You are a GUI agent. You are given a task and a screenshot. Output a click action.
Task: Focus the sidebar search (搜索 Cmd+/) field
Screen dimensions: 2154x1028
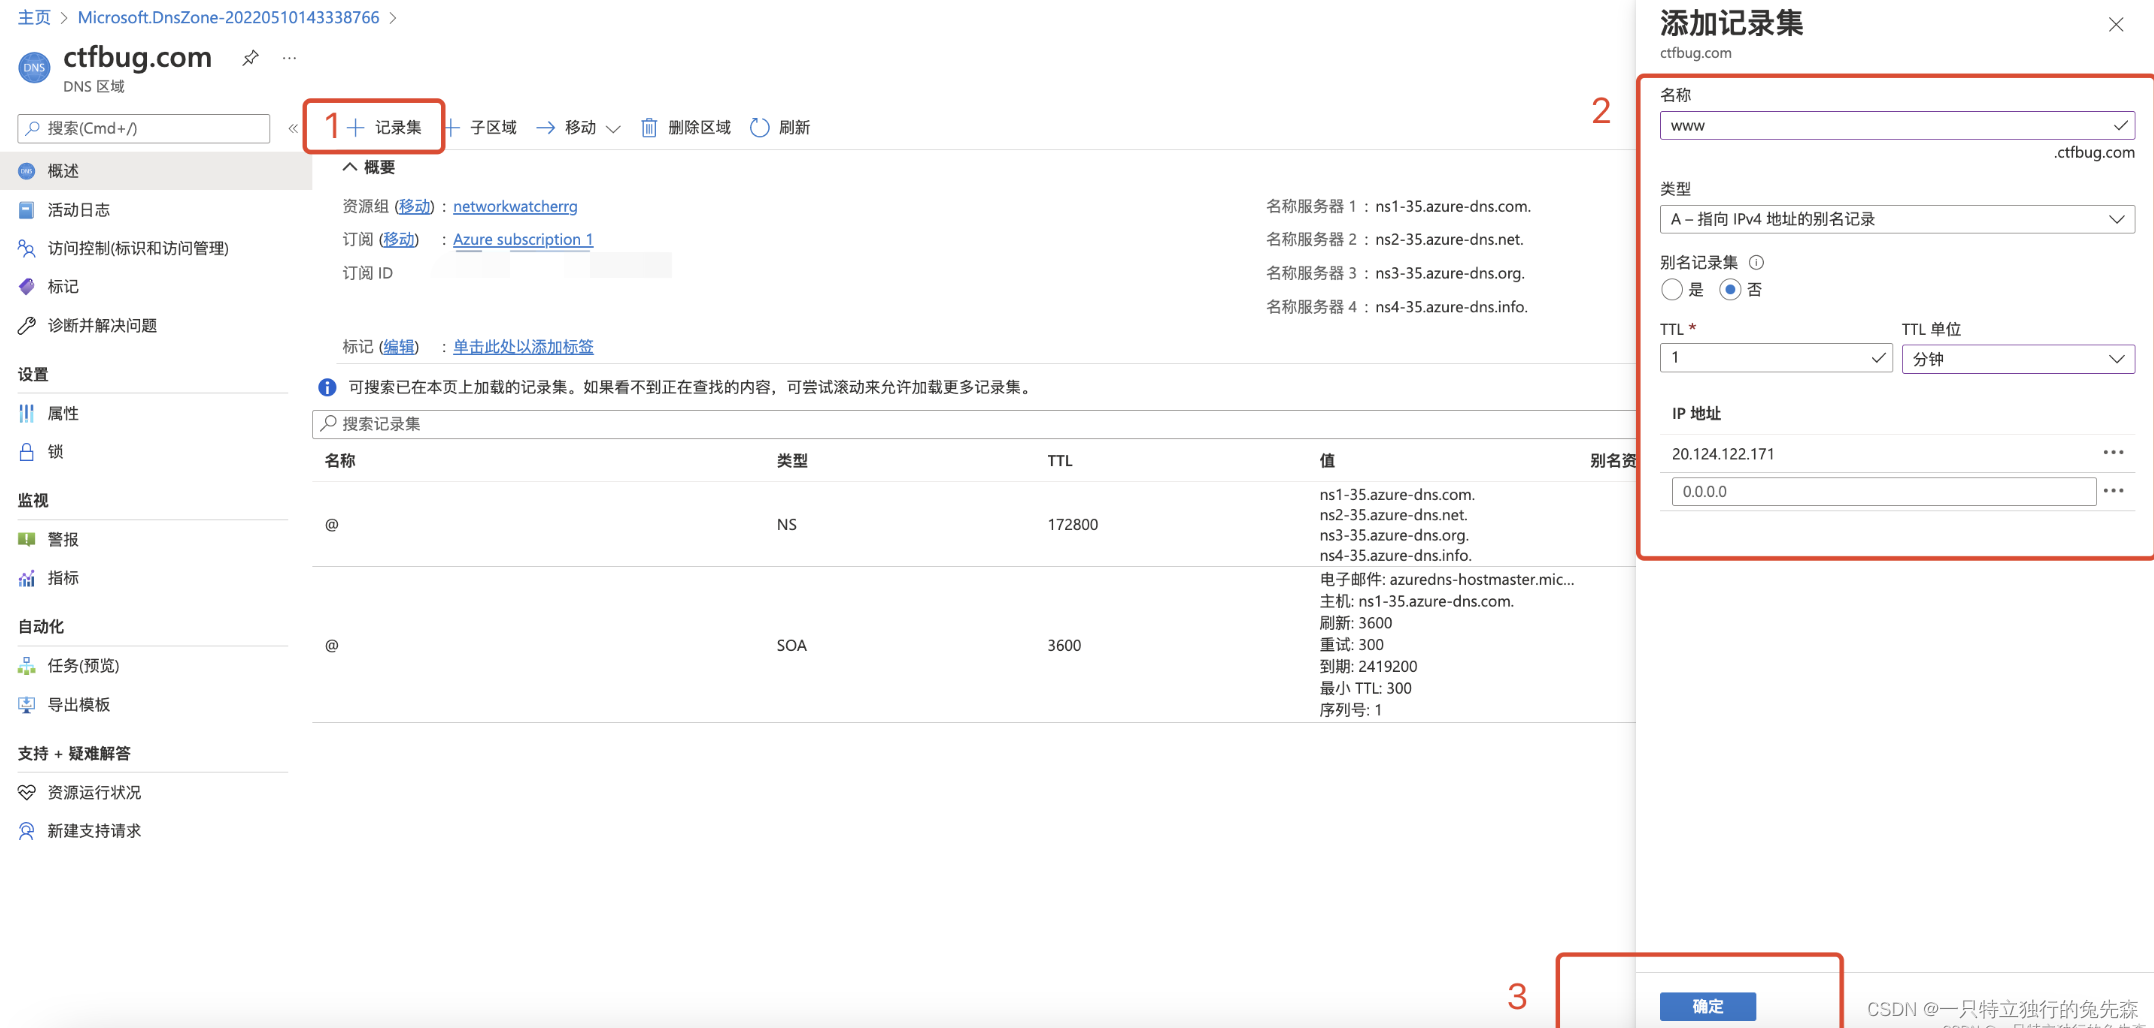144,128
